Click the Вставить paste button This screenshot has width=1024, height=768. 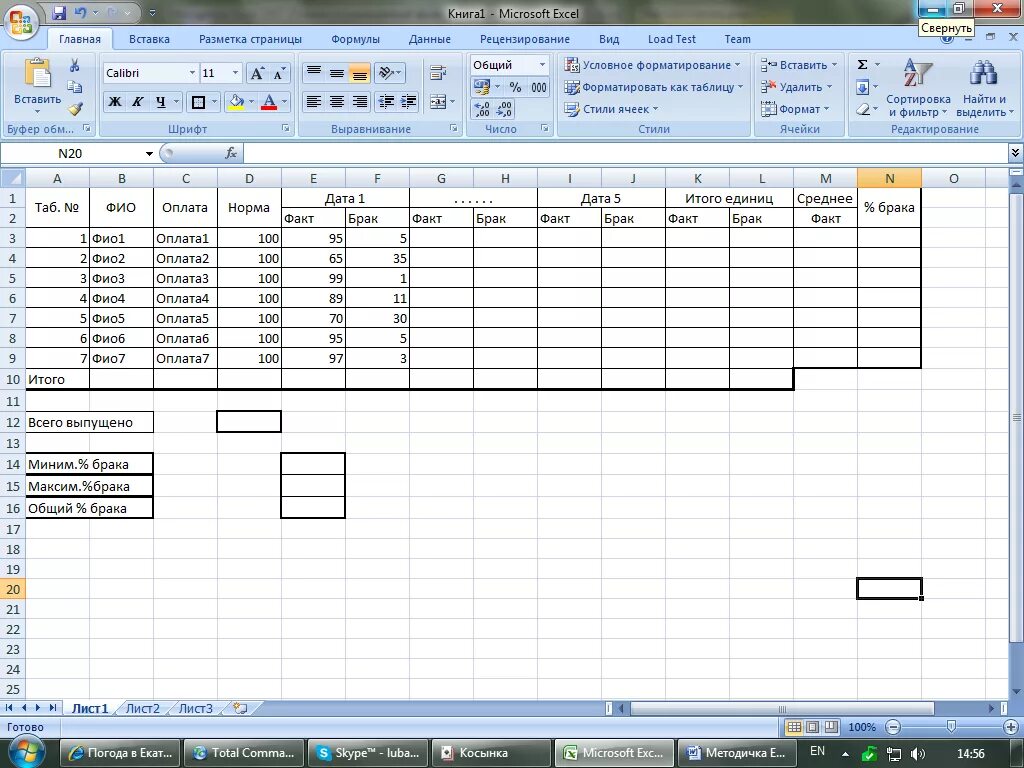(37, 85)
